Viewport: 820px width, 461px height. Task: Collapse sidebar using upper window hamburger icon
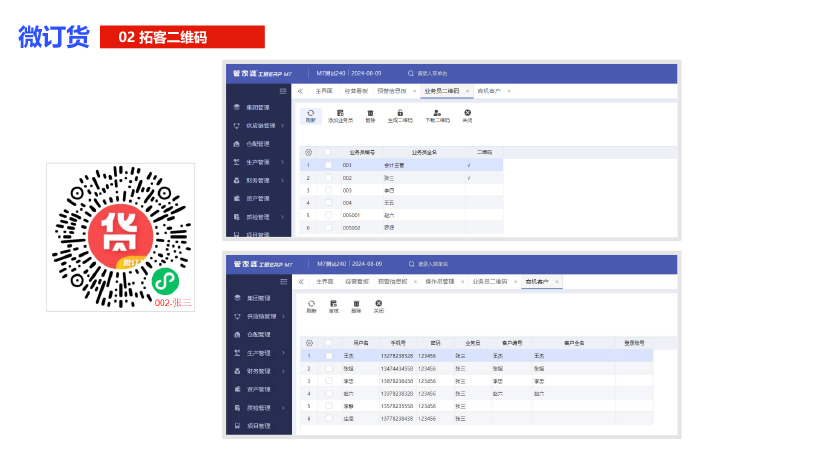pos(284,90)
